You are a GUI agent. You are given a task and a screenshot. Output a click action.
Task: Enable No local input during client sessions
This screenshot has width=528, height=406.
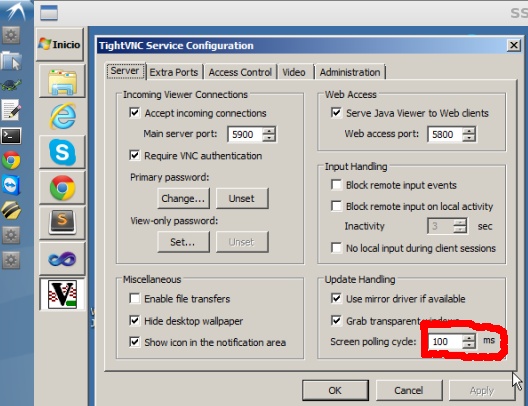coord(336,248)
